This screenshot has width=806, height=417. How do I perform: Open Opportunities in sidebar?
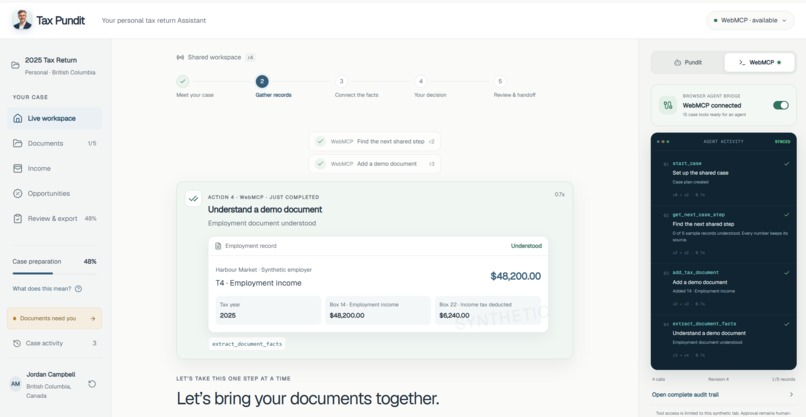tap(54, 194)
